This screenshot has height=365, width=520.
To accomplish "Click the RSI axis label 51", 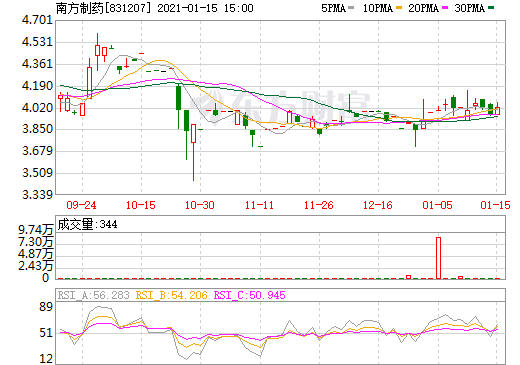I will [x=46, y=333].
